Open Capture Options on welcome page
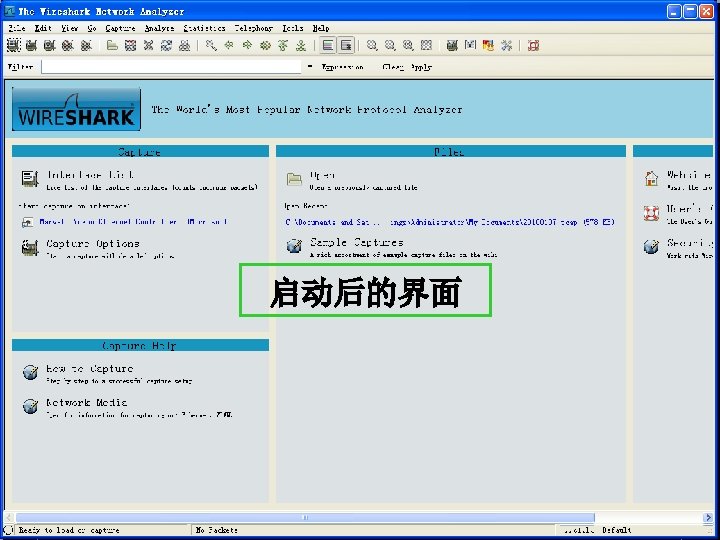This screenshot has width=720, height=540. [x=93, y=243]
